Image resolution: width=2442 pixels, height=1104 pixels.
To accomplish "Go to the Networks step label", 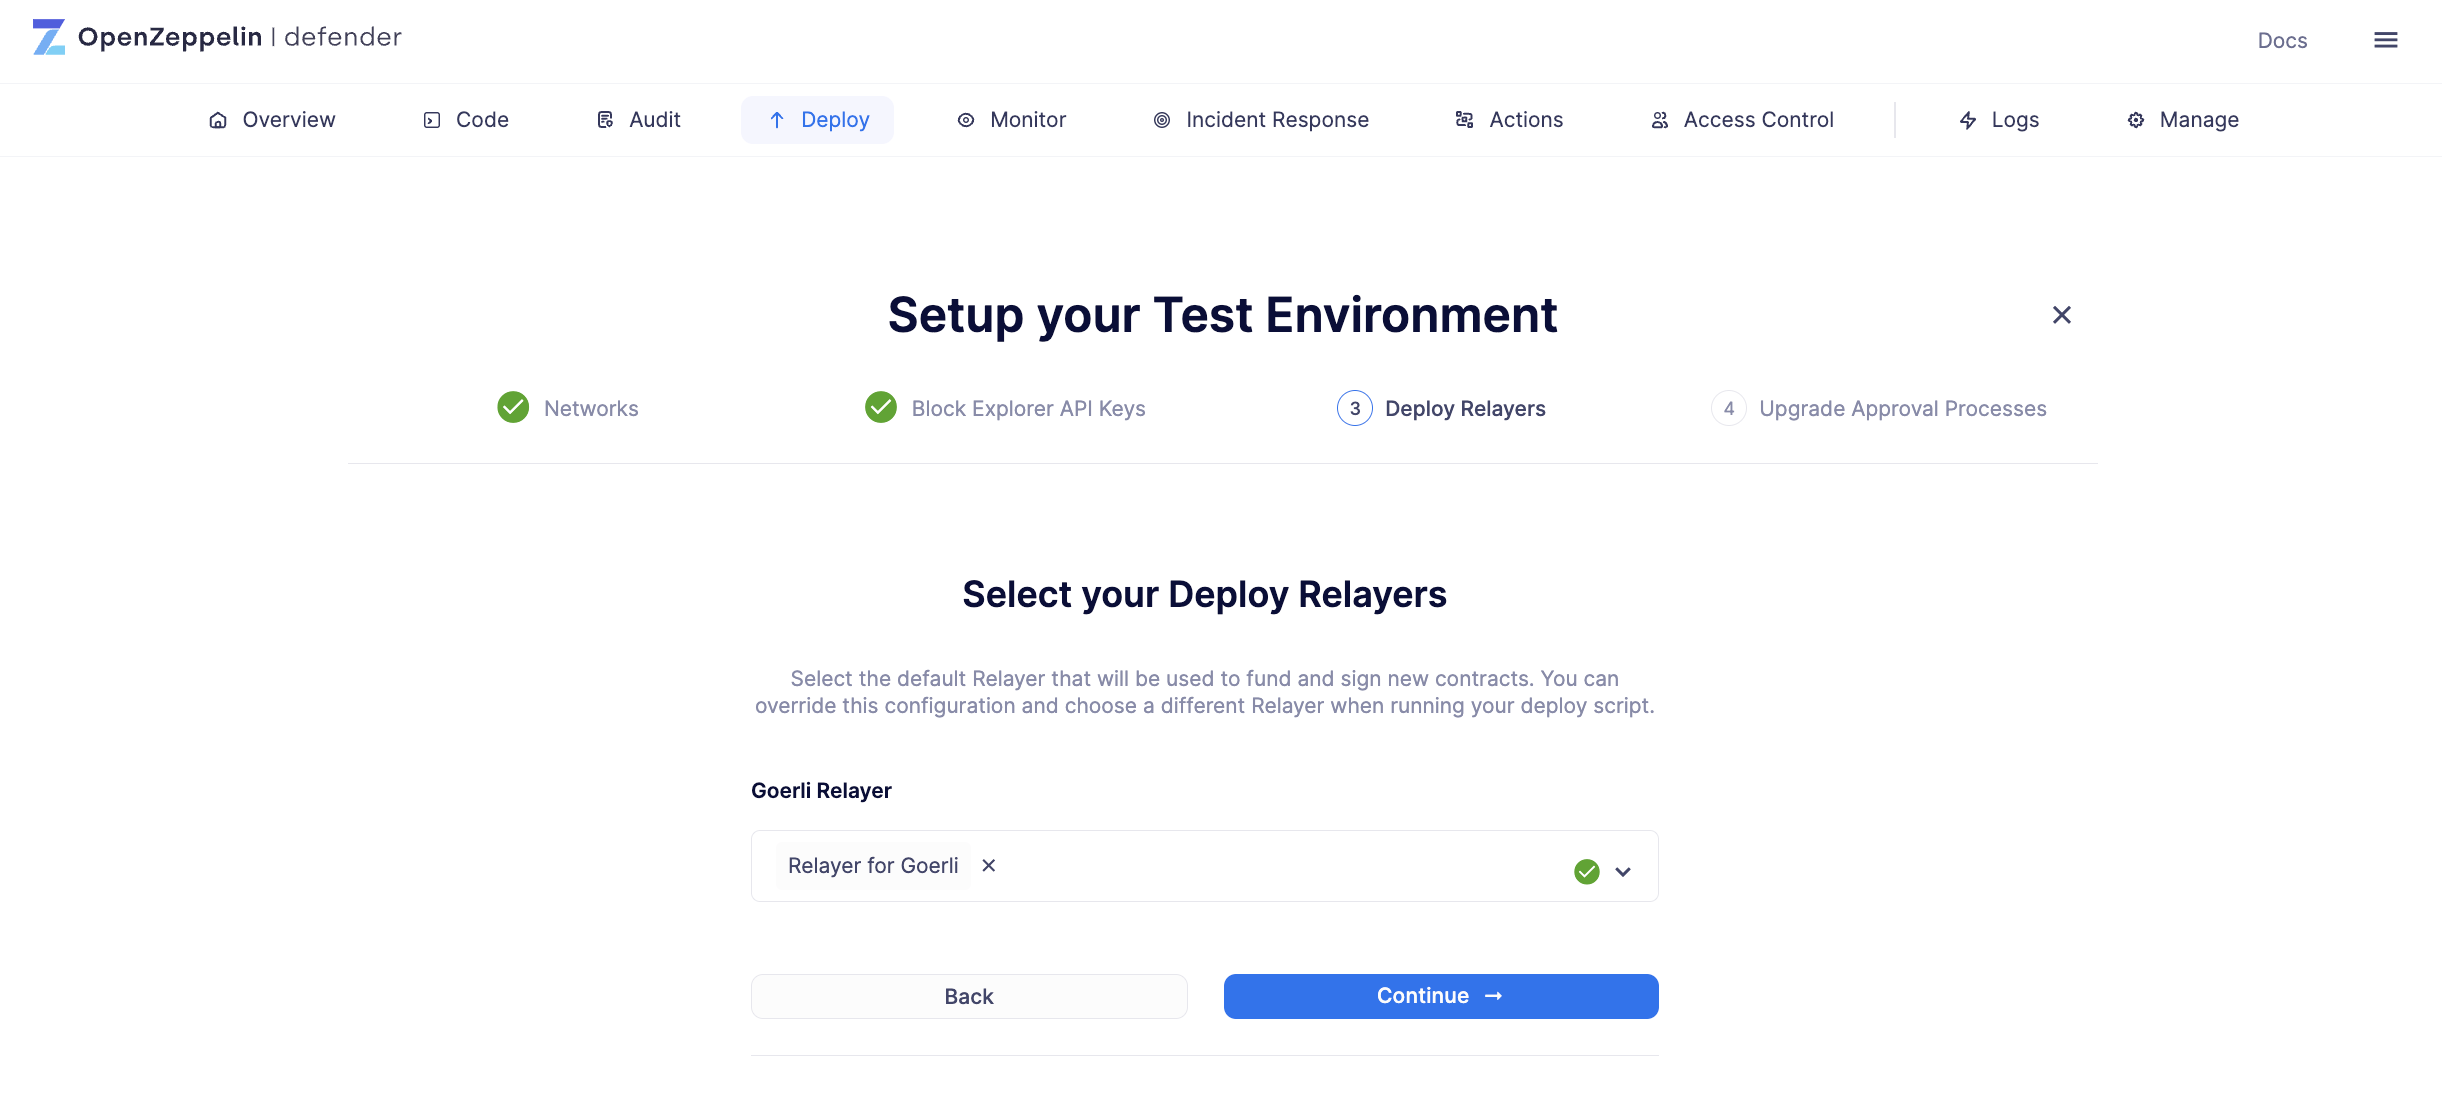I will [x=591, y=408].
